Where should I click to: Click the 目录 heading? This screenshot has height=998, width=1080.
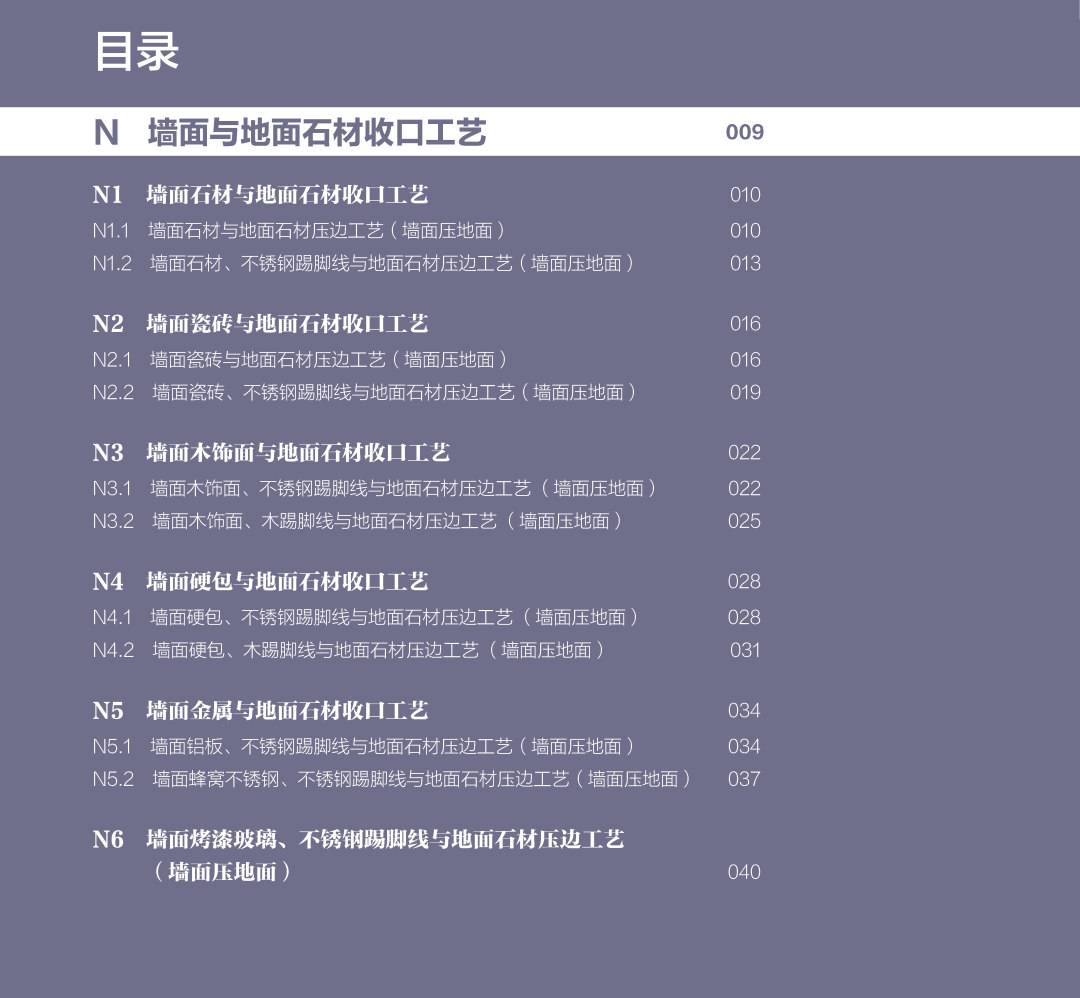point(136,51)
